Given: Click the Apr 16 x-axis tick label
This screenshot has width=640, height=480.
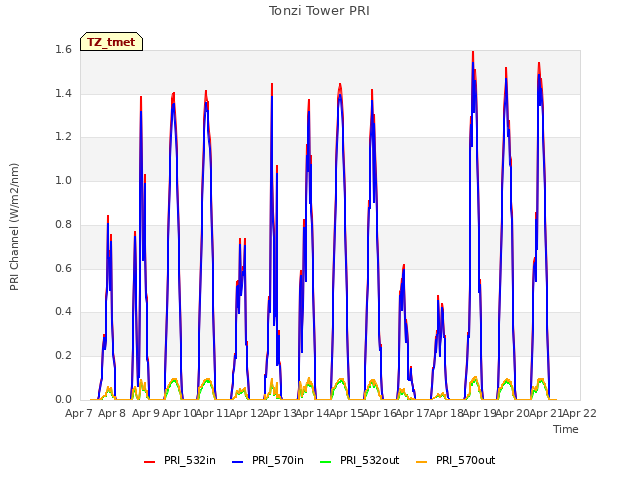Looking at the screenshot, I should tap(379, 413).
